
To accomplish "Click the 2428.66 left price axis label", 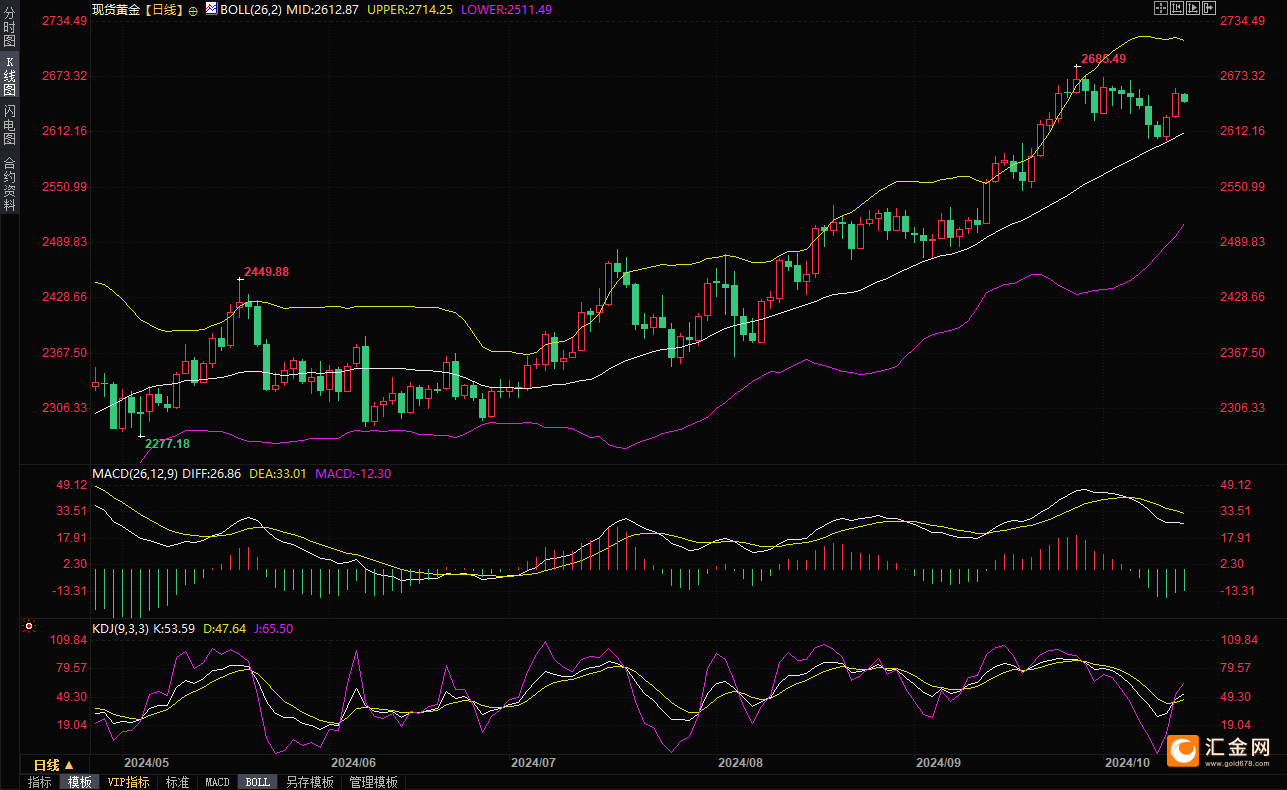I will click(66, 297).
